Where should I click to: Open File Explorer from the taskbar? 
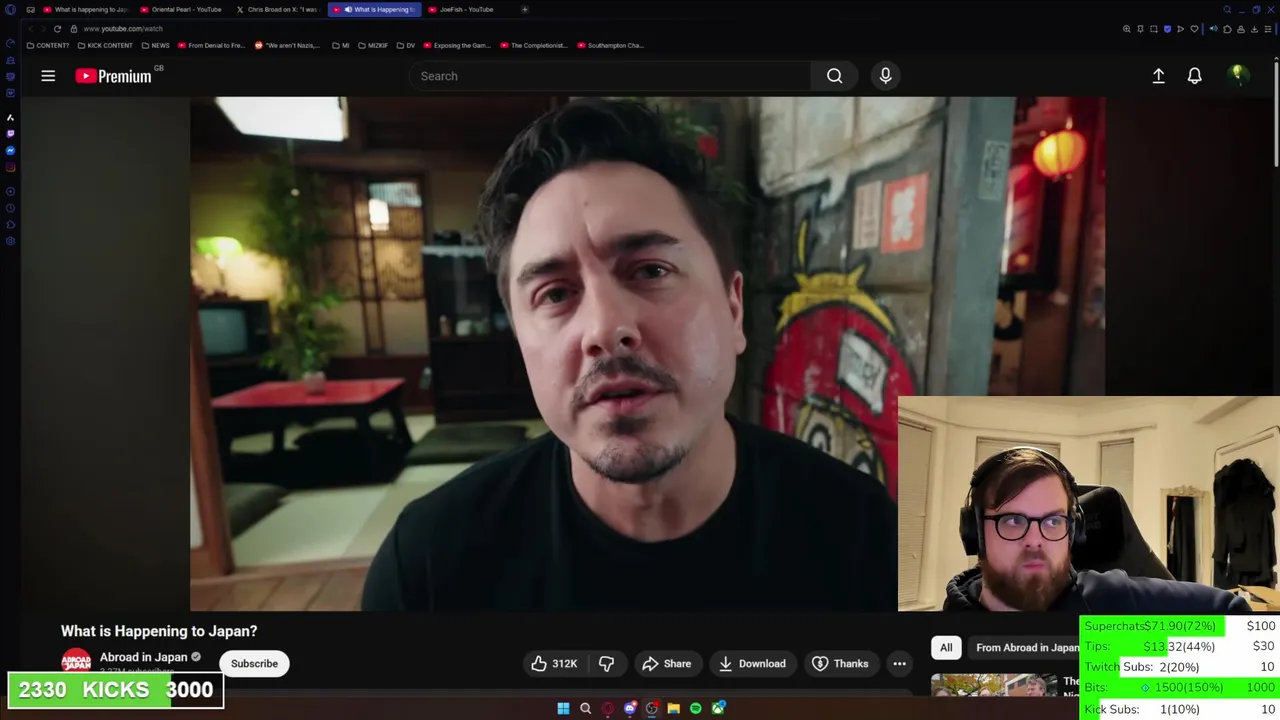674,708
